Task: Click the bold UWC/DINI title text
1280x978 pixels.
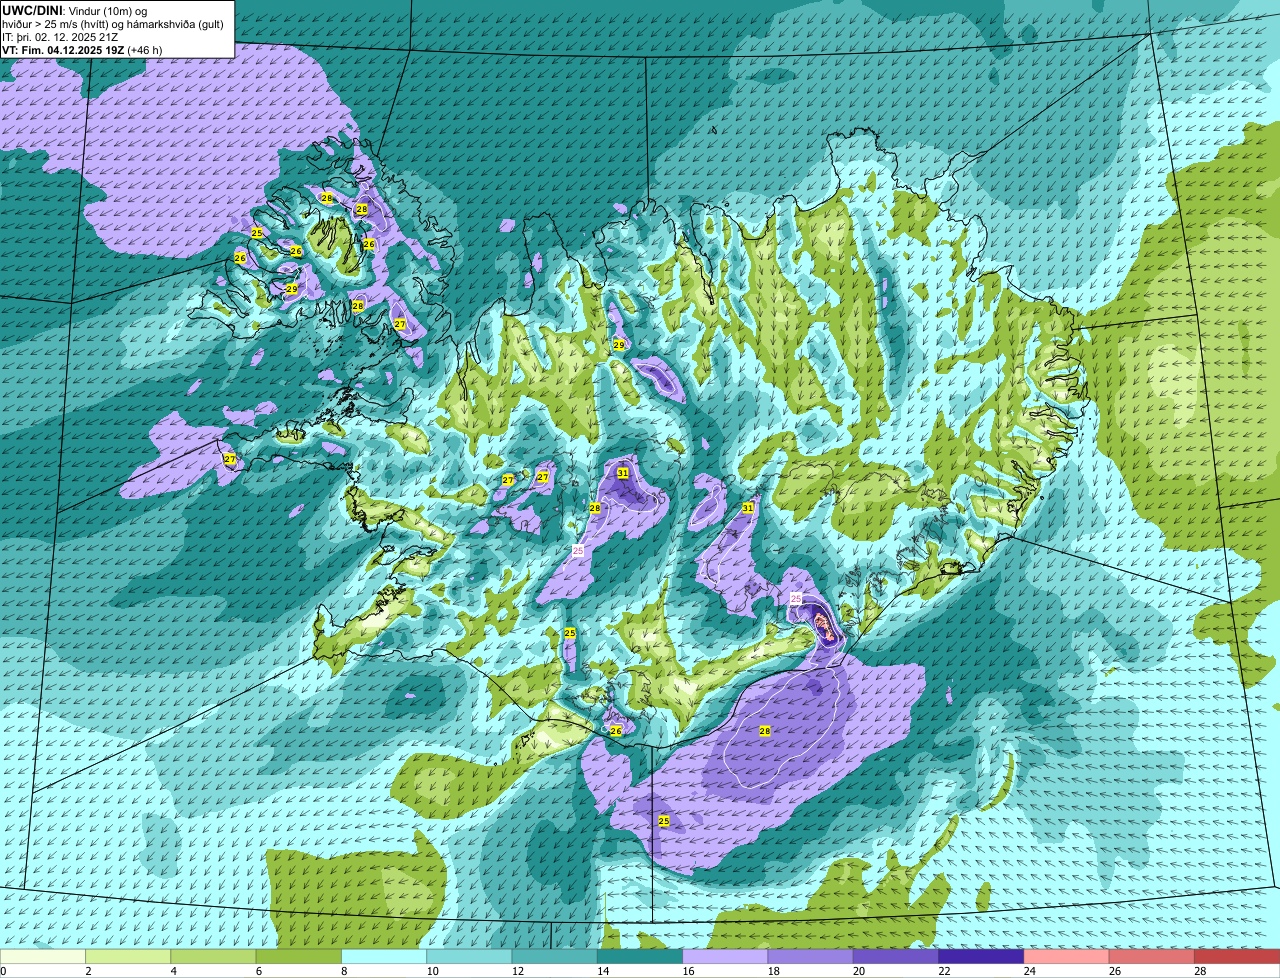Action: click(30, 10)
